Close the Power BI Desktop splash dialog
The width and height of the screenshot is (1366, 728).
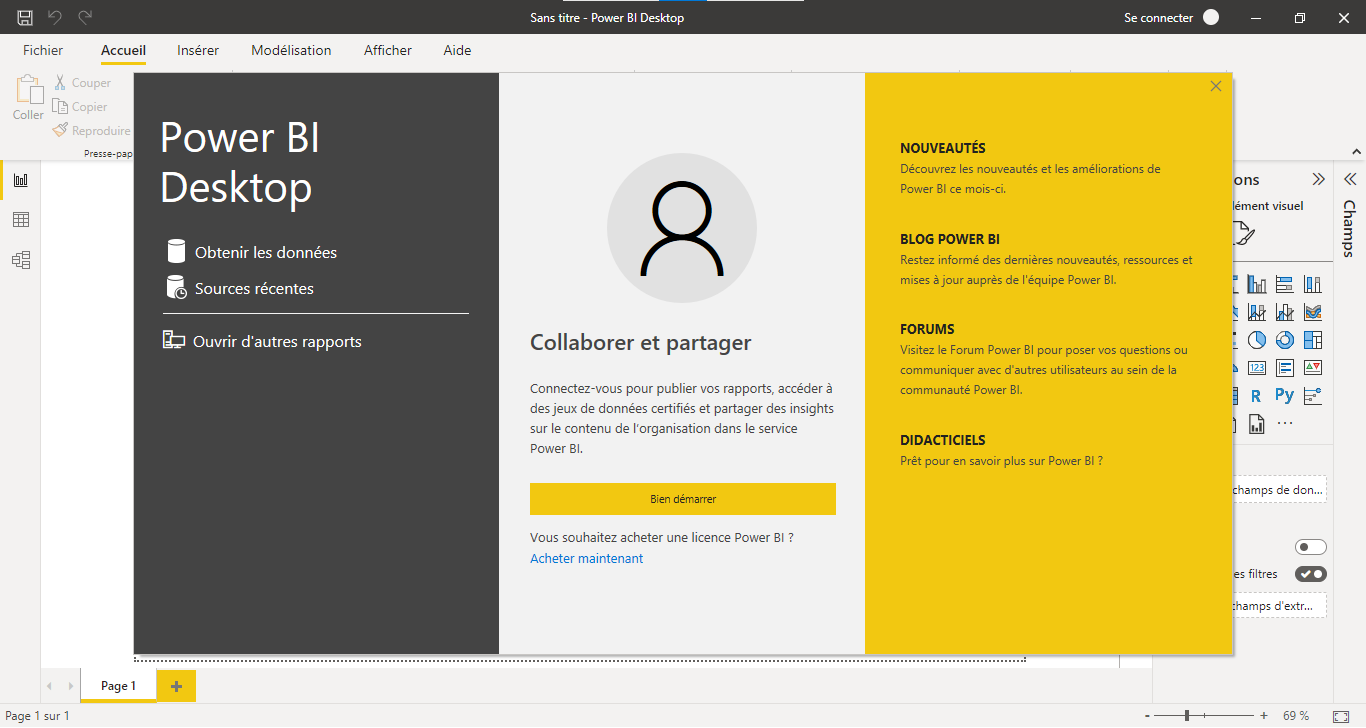1216,86
